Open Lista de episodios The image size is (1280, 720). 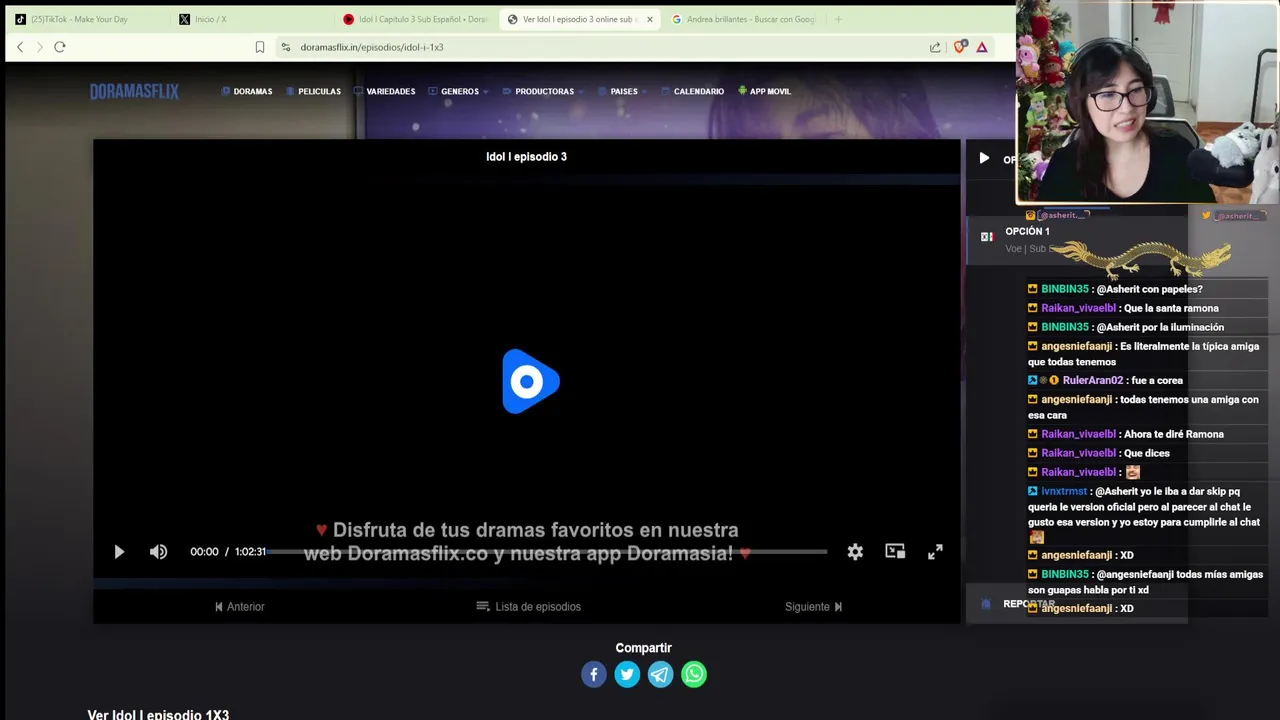pos(528,606)
